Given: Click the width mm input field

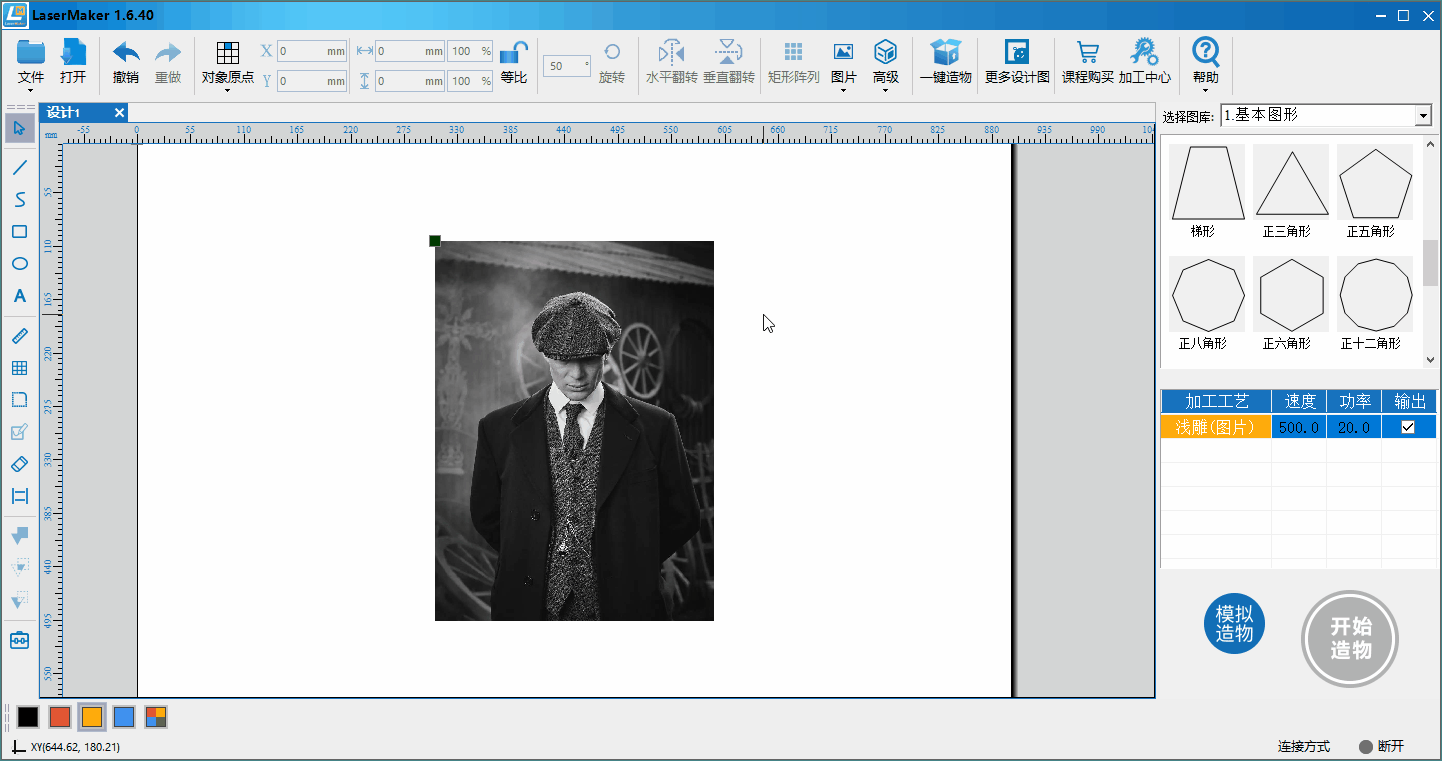Looking at the screenshot, I should 410,51.
